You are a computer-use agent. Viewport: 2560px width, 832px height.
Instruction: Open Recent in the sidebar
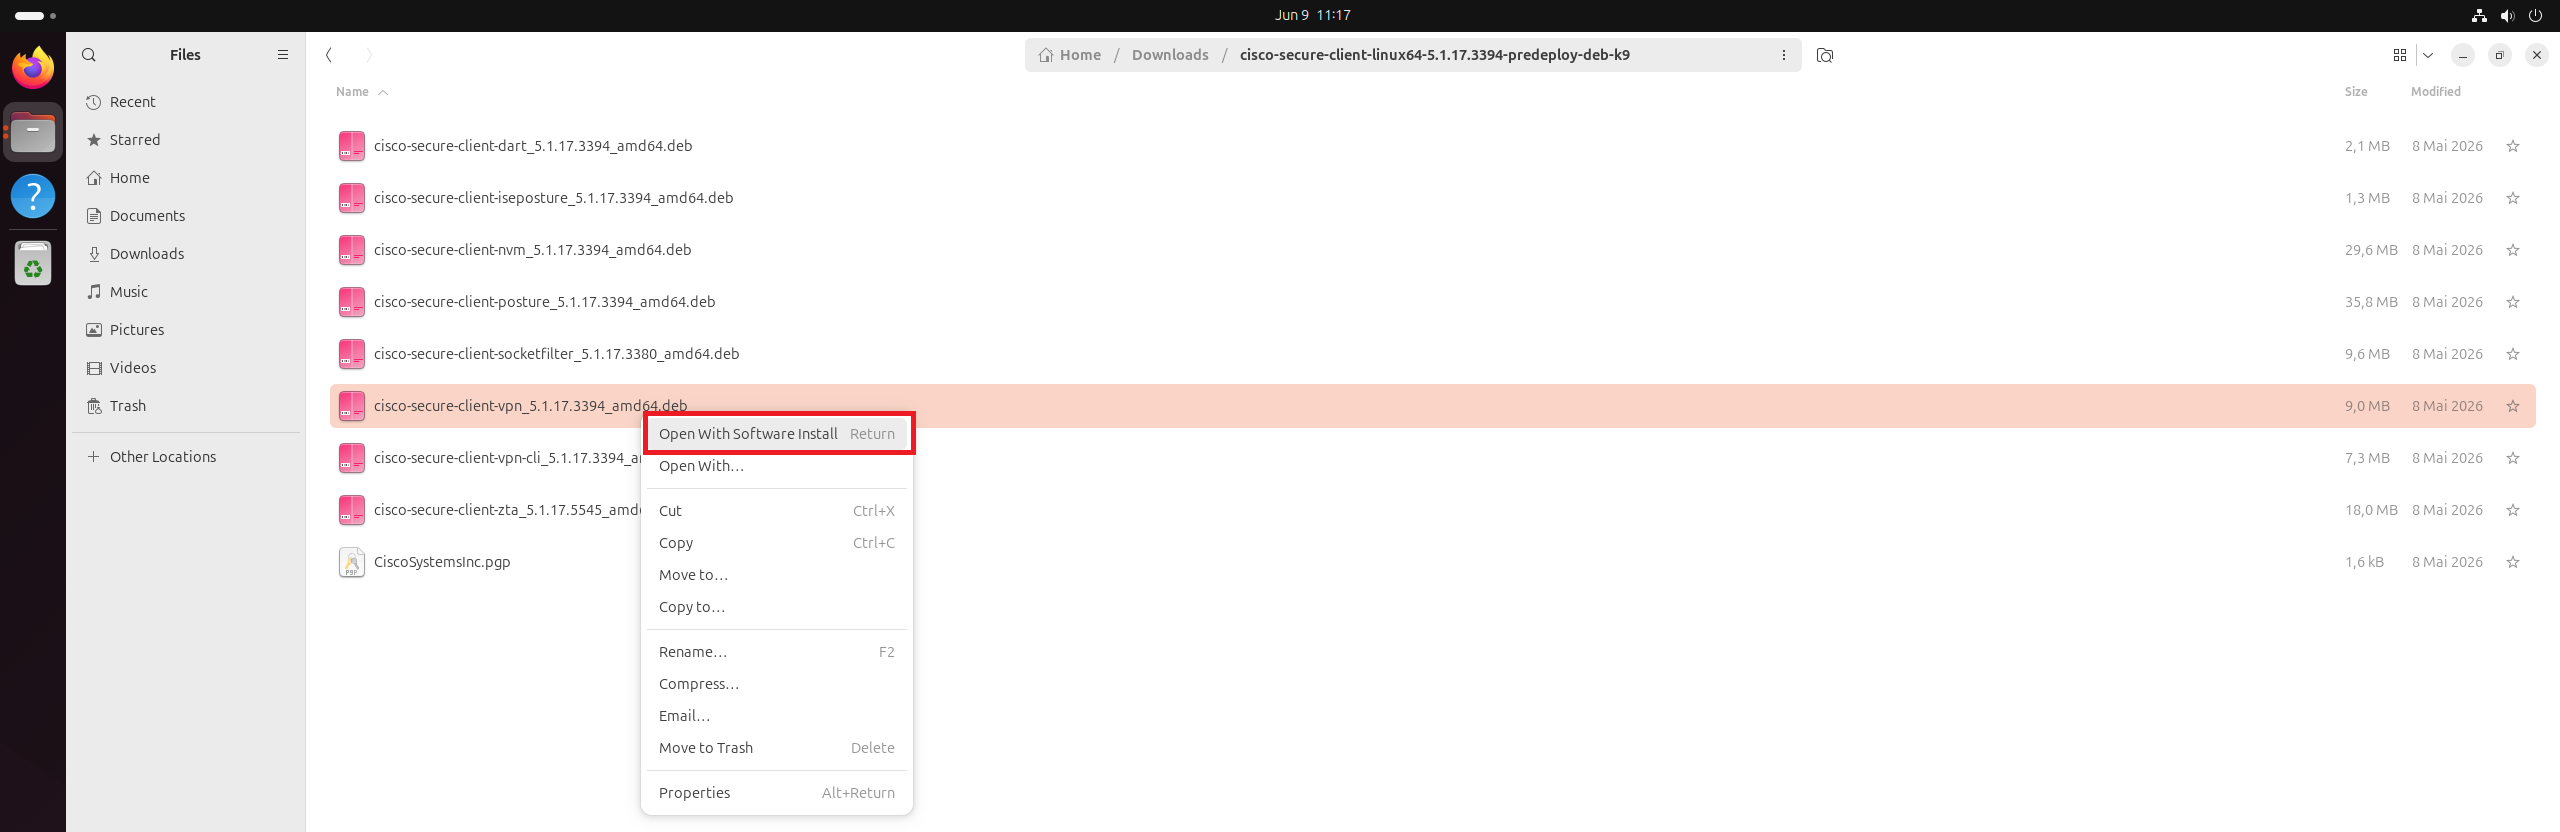coord(186,102)
